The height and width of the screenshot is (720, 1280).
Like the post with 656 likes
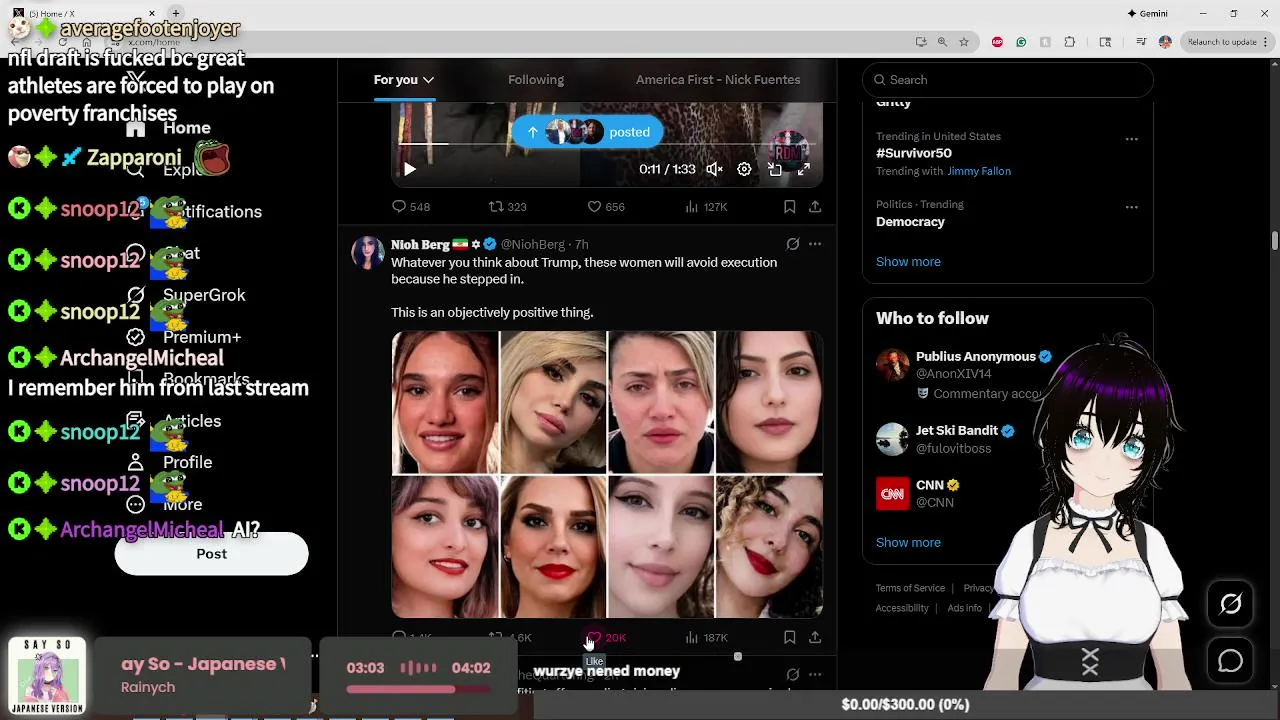pyautogui.click(x=605, y=207)
